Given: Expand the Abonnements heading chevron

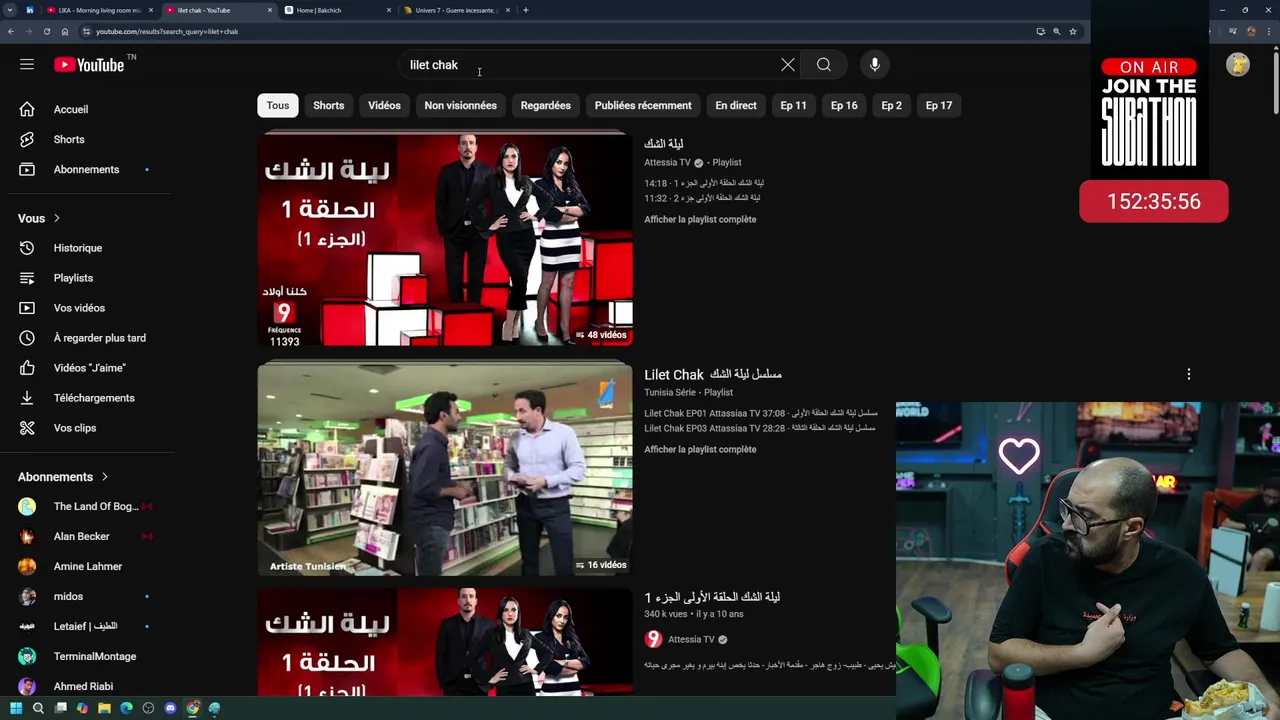Looking at the screenshot, I should (104, 477).
